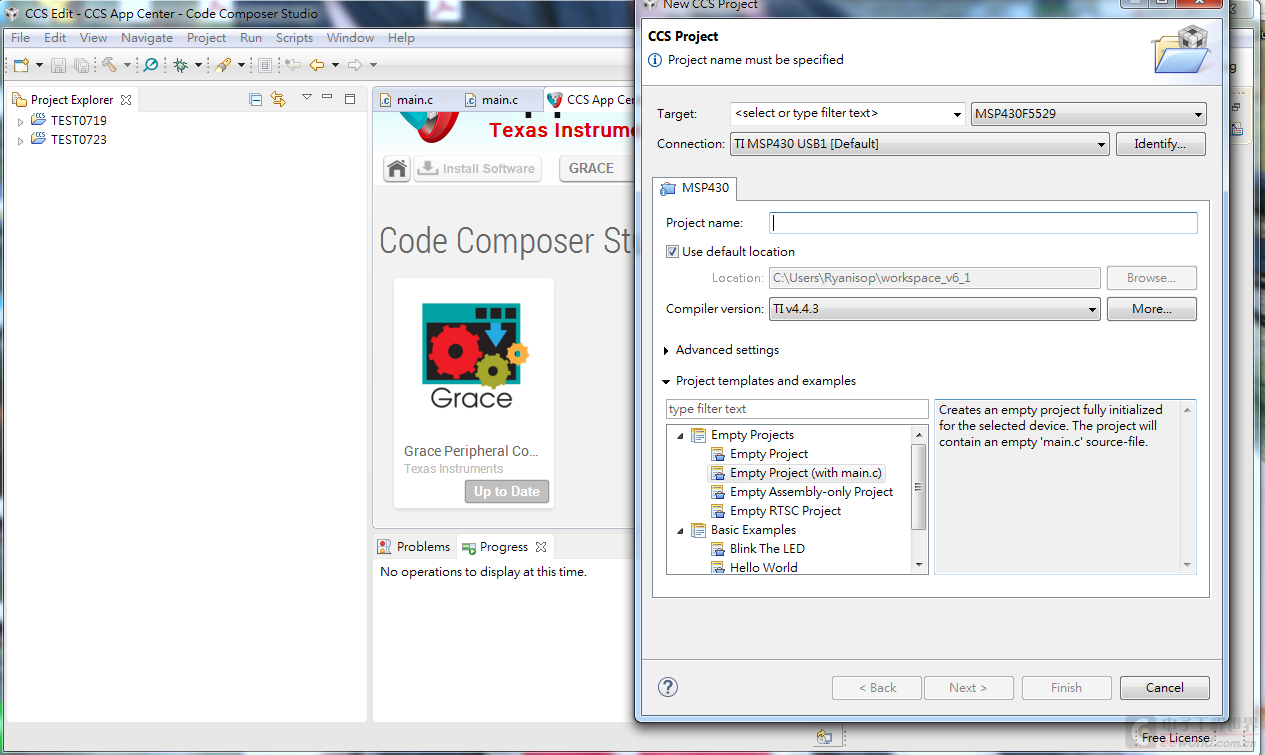The height and width of the screenshot is (755, 1265).
Task: Open the Project menu
Action: (x=206, y=38)
